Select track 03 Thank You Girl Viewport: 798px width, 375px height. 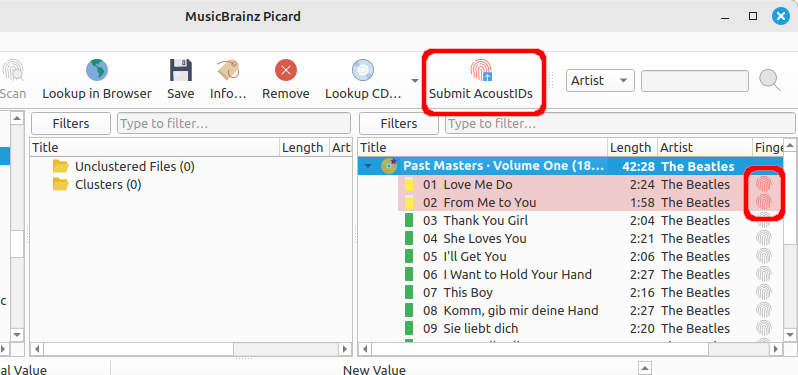pos(590,220)
